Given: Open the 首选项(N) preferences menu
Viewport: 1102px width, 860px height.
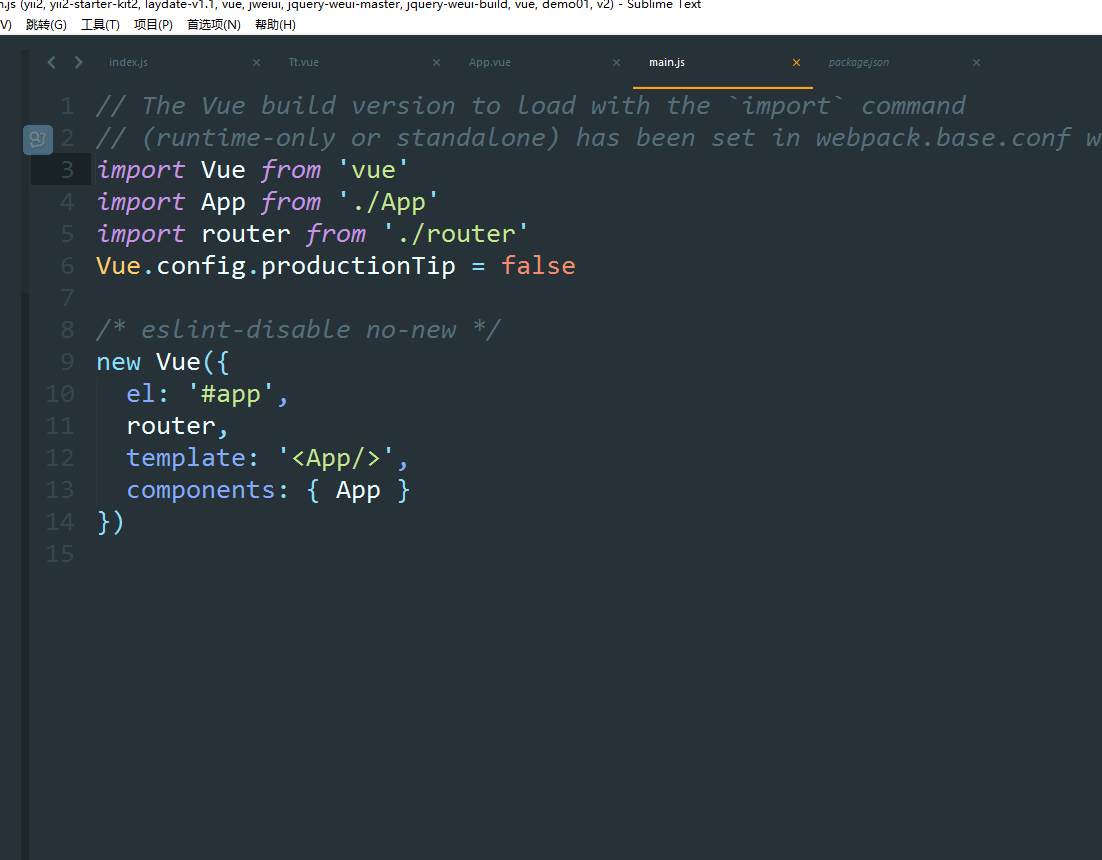Looking at the screenshot, I should [x=213, y=25].
